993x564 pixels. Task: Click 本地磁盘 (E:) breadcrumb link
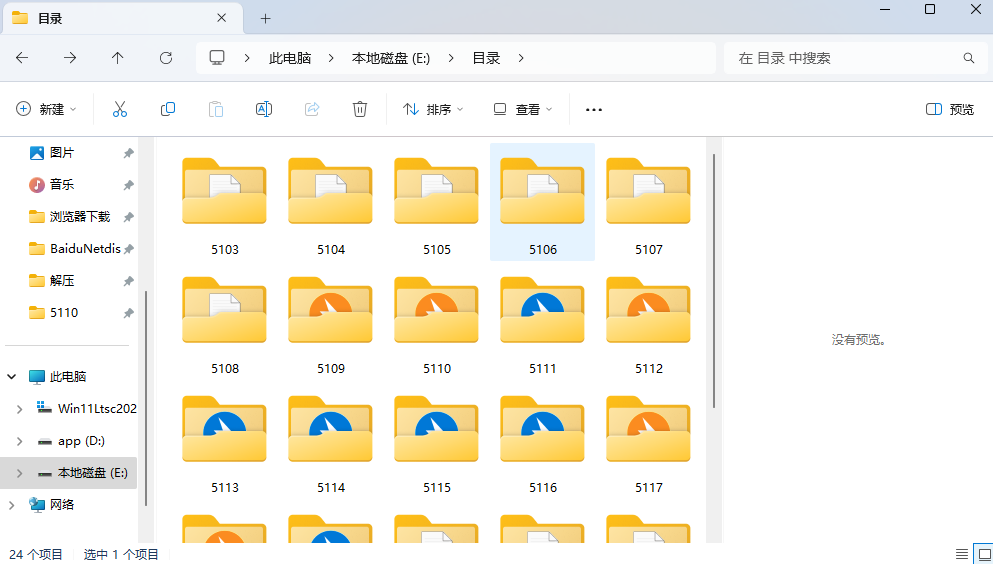coord(391,58)
